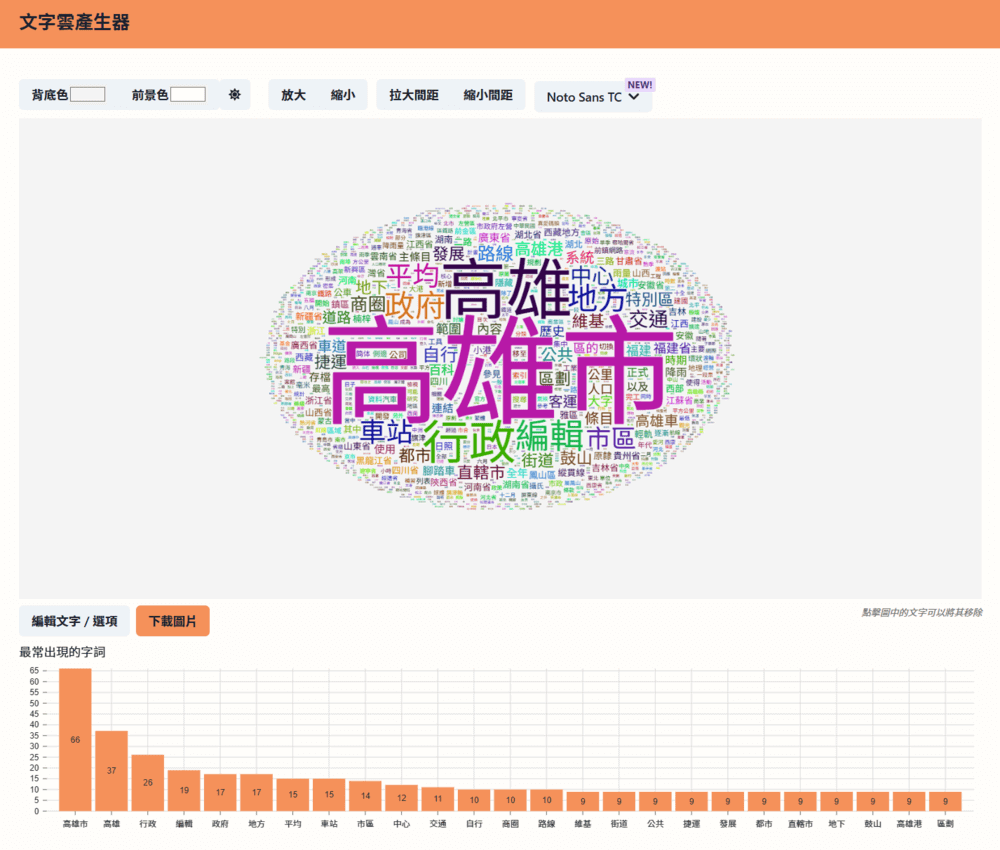Click 縮小間距 to reduce word spacing
This screenshot has width=1000, height=850.
[x=488, y=95]
